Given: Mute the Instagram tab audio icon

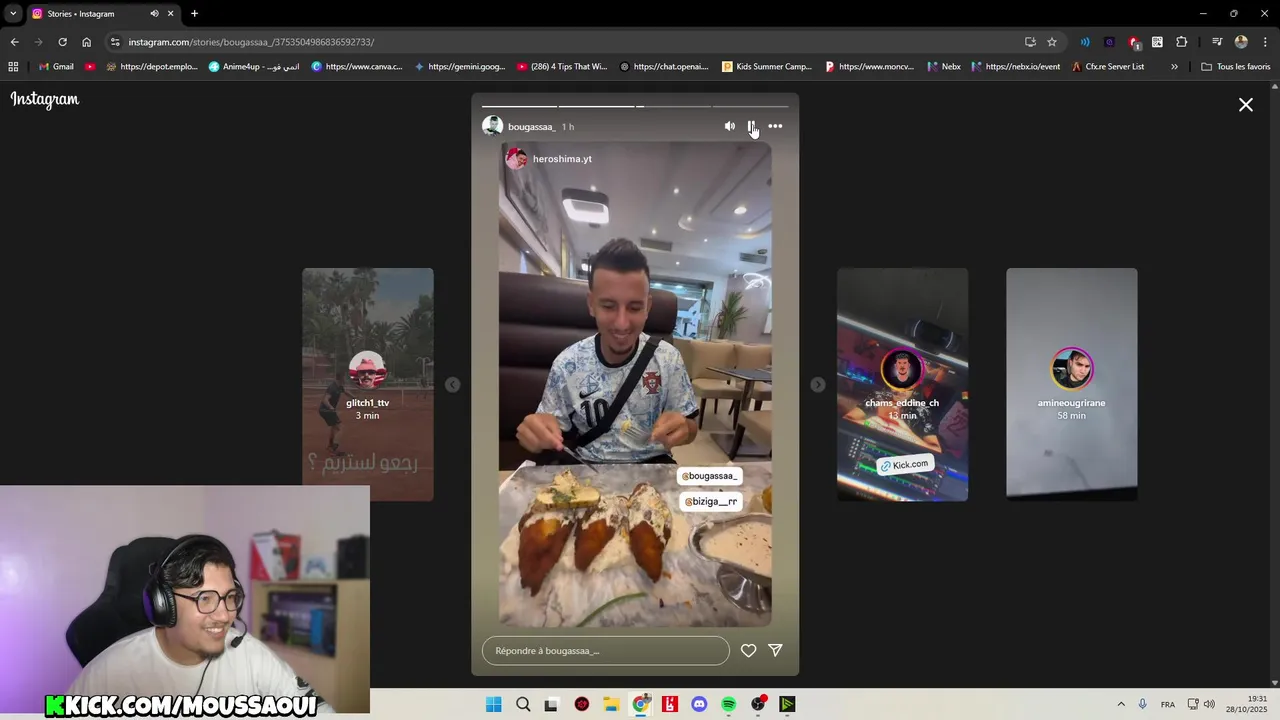Looking at the screenshot, I should click(154, 14).
